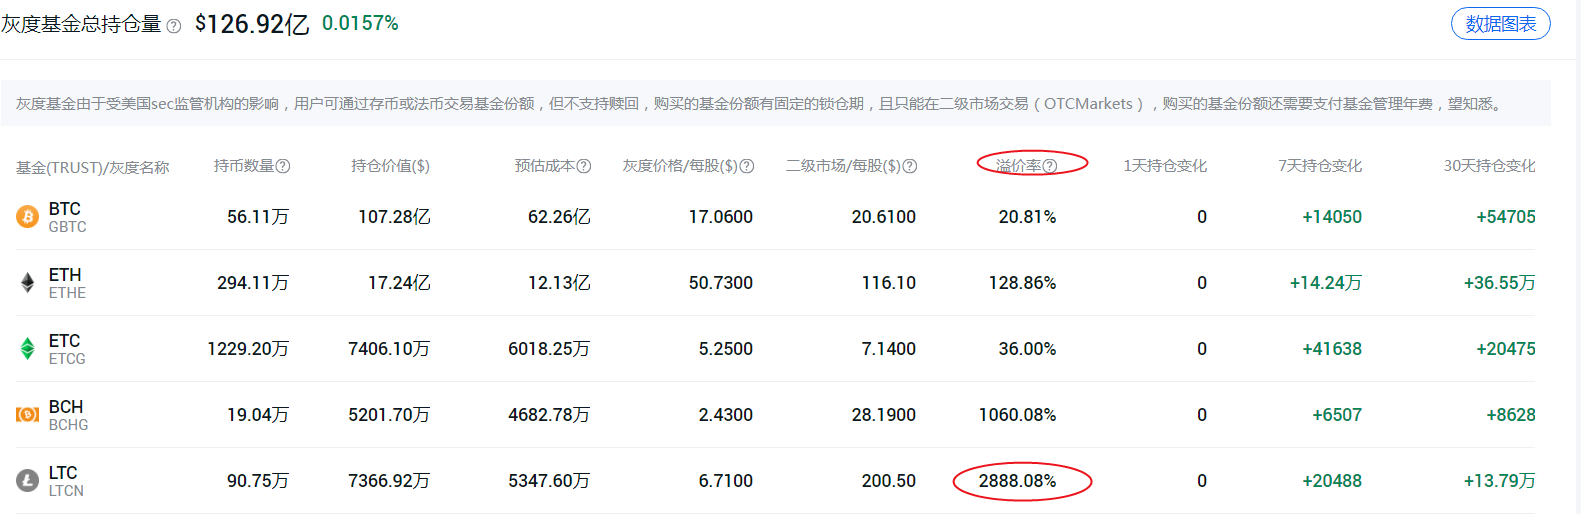Click BCH estimated cost 4682.78万
This screenshot has width=1581, height=514.
click(549, 415)
